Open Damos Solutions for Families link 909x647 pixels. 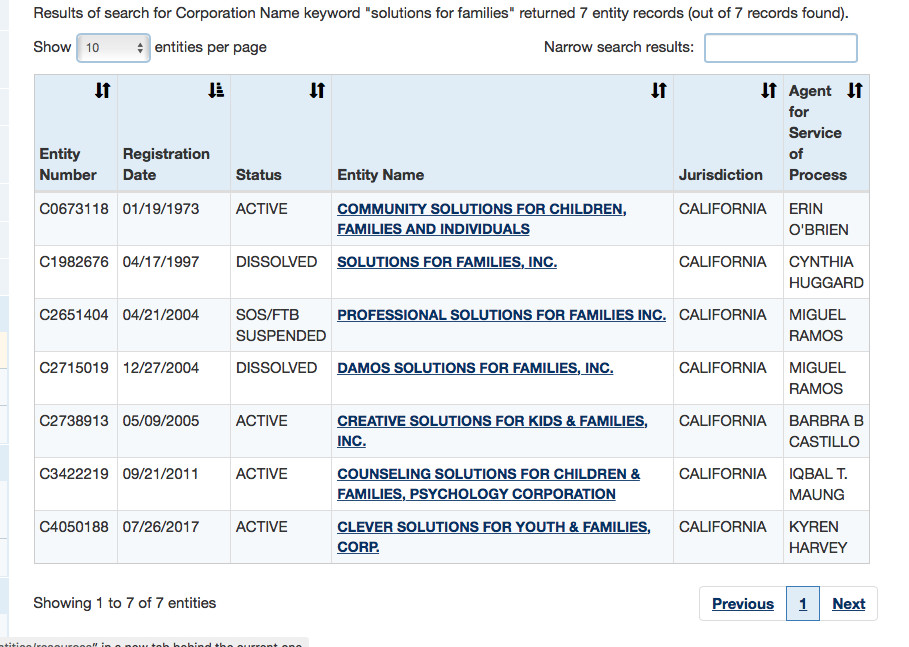point(475,368)
